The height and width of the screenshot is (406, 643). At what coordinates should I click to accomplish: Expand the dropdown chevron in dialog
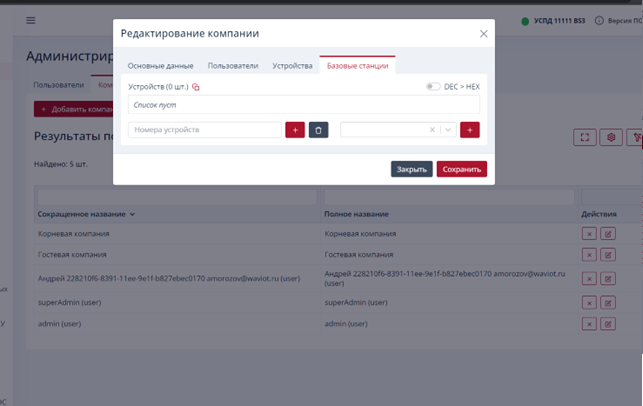pyautogui.click(x=448, y=130)
